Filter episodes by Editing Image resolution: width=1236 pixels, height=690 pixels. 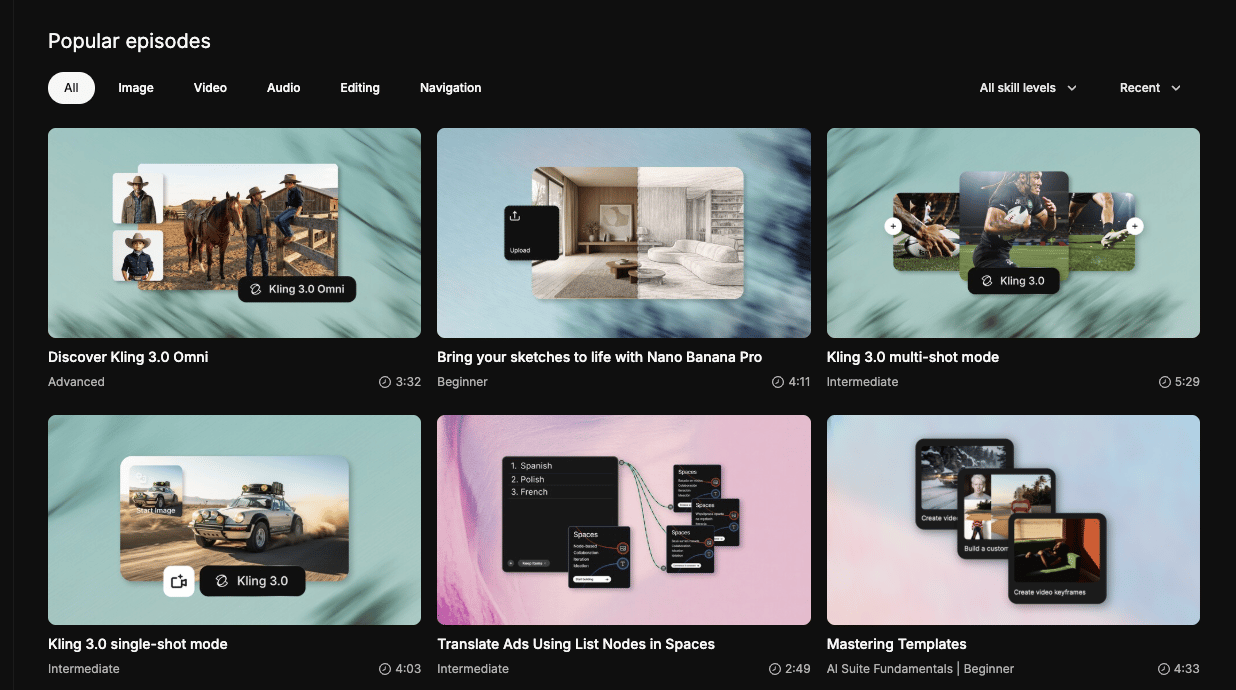pos(360,88)
